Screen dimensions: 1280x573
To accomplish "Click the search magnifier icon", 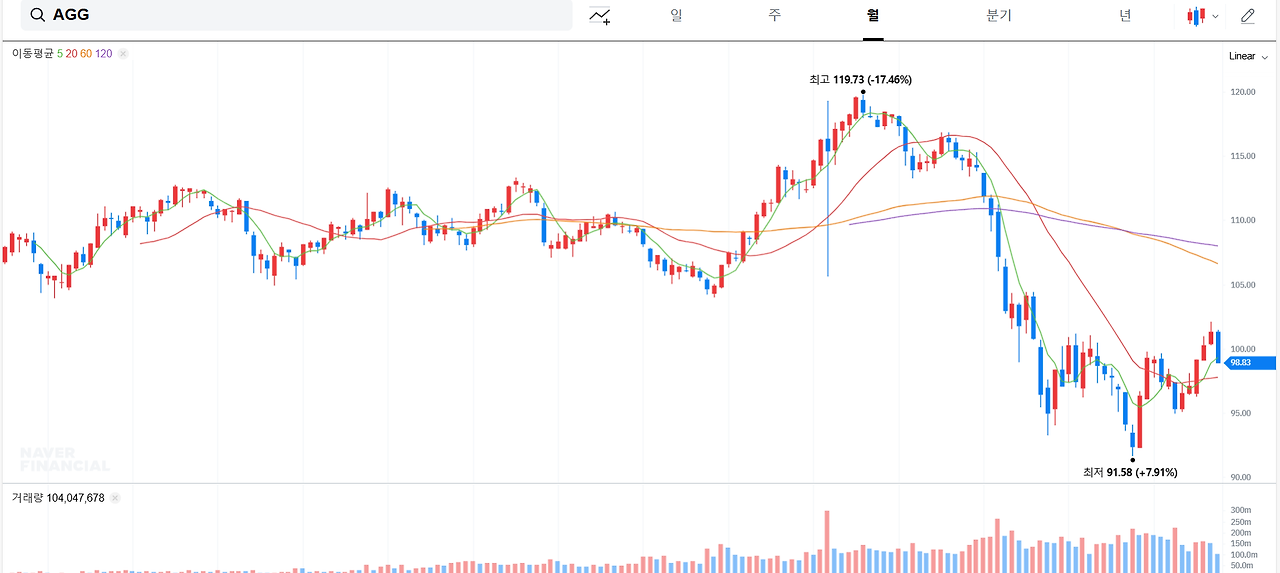I will [x=37, y=15].
